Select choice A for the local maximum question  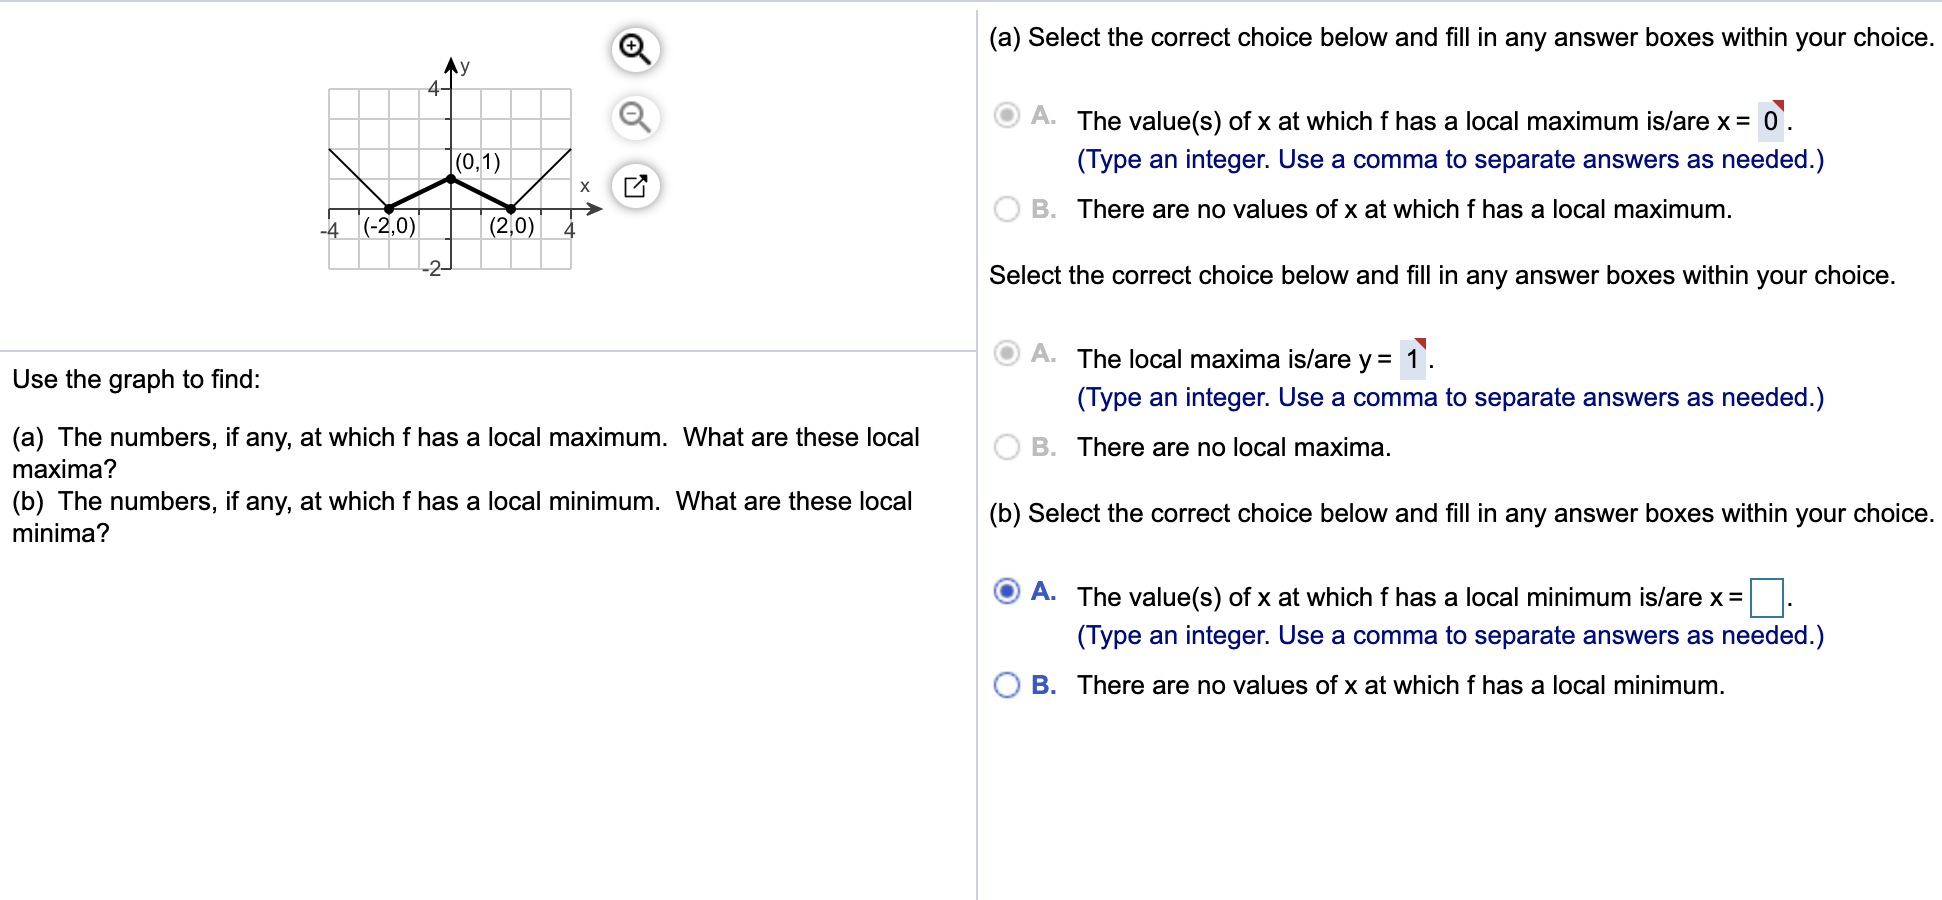(1006, 117)
